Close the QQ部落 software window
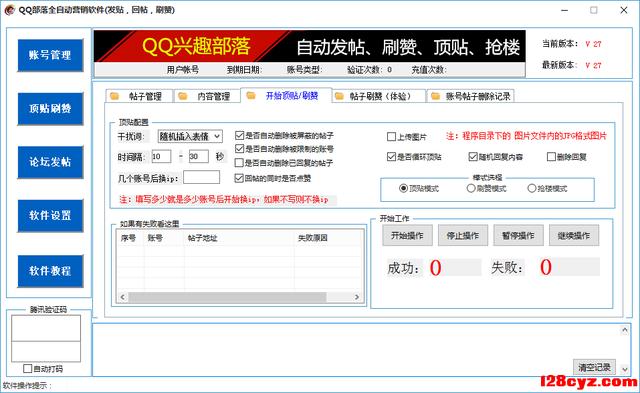This screenshot has height=393, width=640. (624, 10)
